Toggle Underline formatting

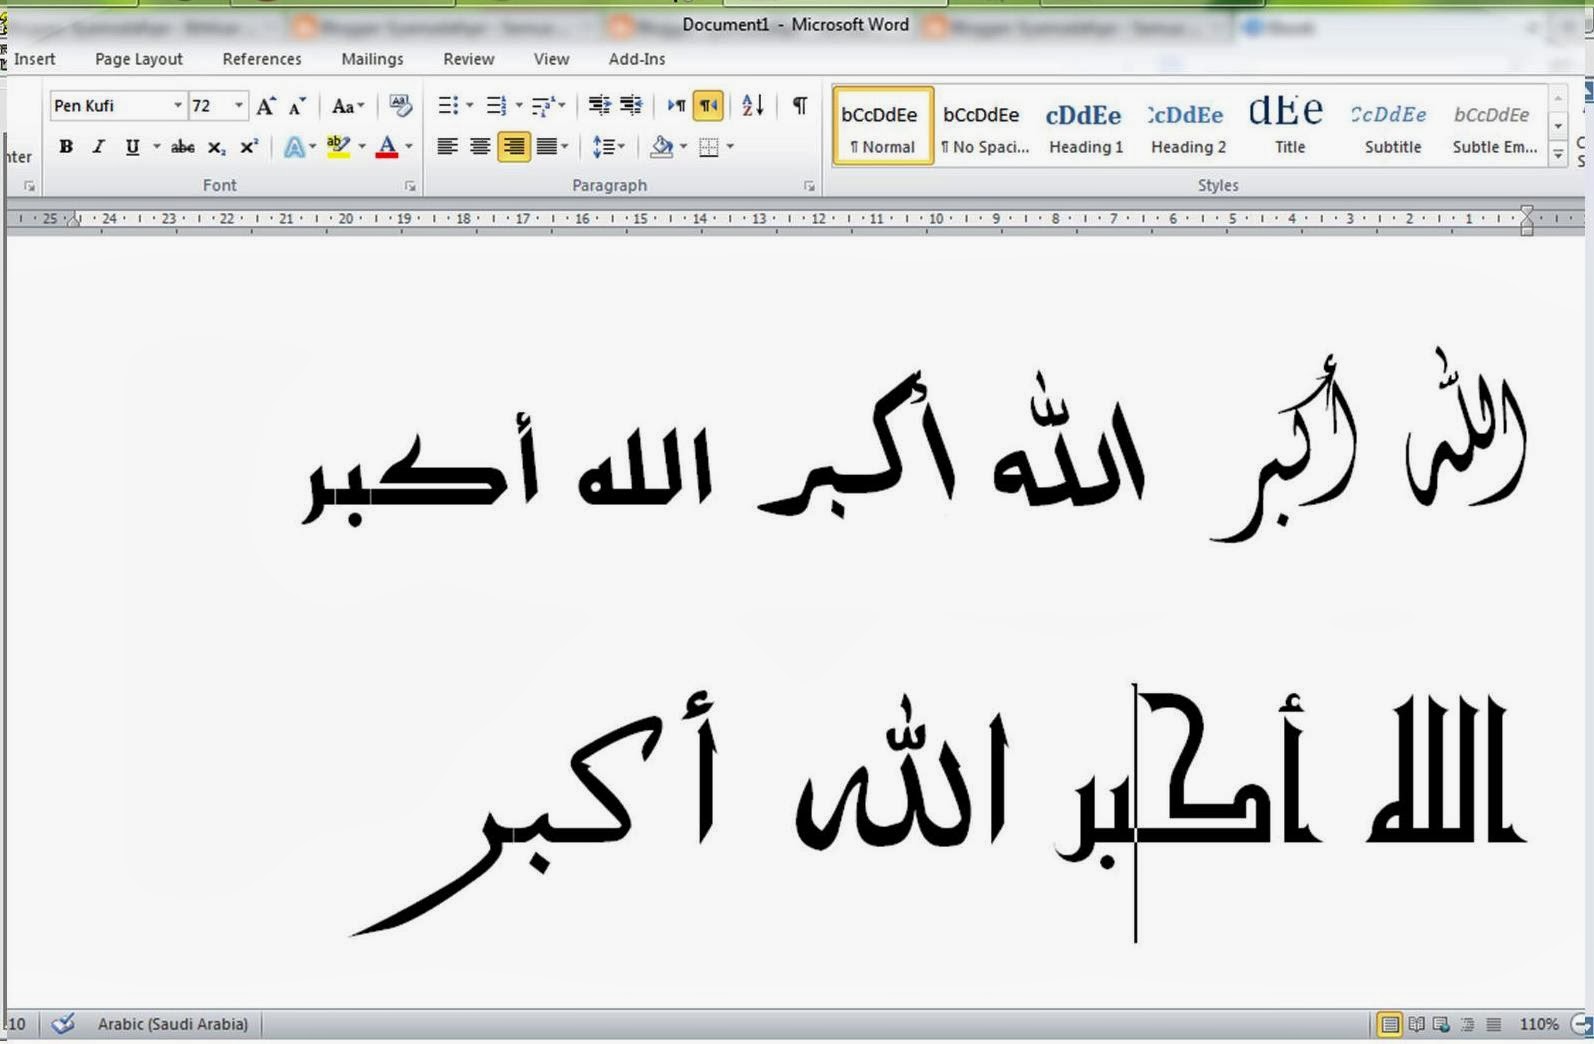pos(132,147)
